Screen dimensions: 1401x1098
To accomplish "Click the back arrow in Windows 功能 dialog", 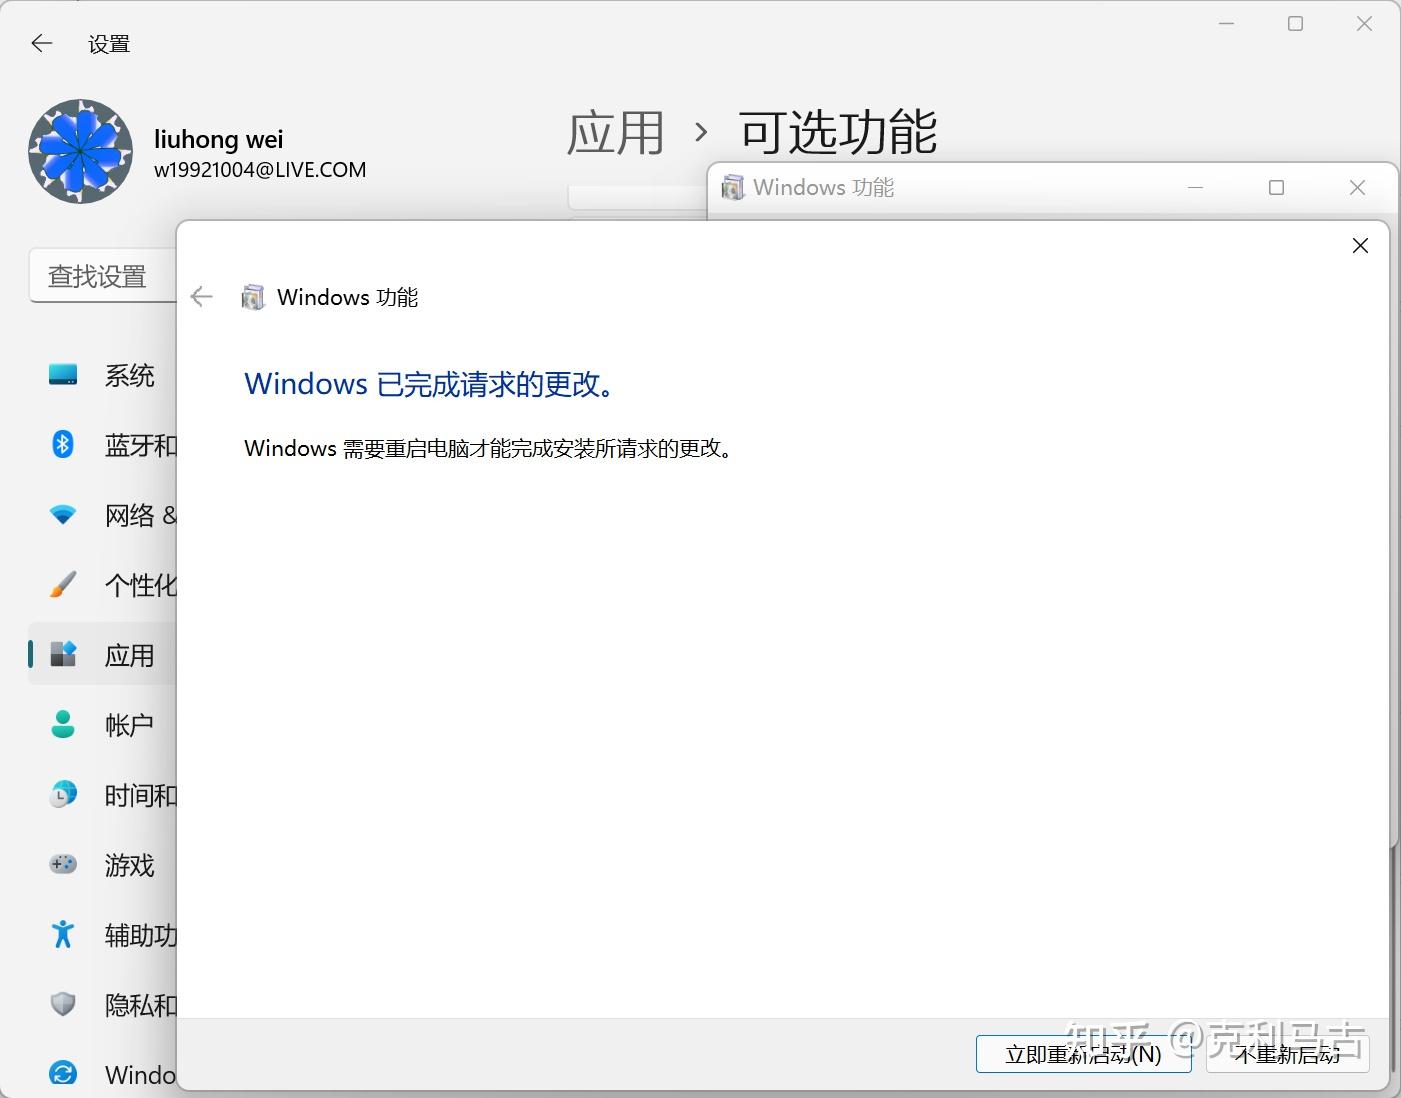I will click(202, 297).
